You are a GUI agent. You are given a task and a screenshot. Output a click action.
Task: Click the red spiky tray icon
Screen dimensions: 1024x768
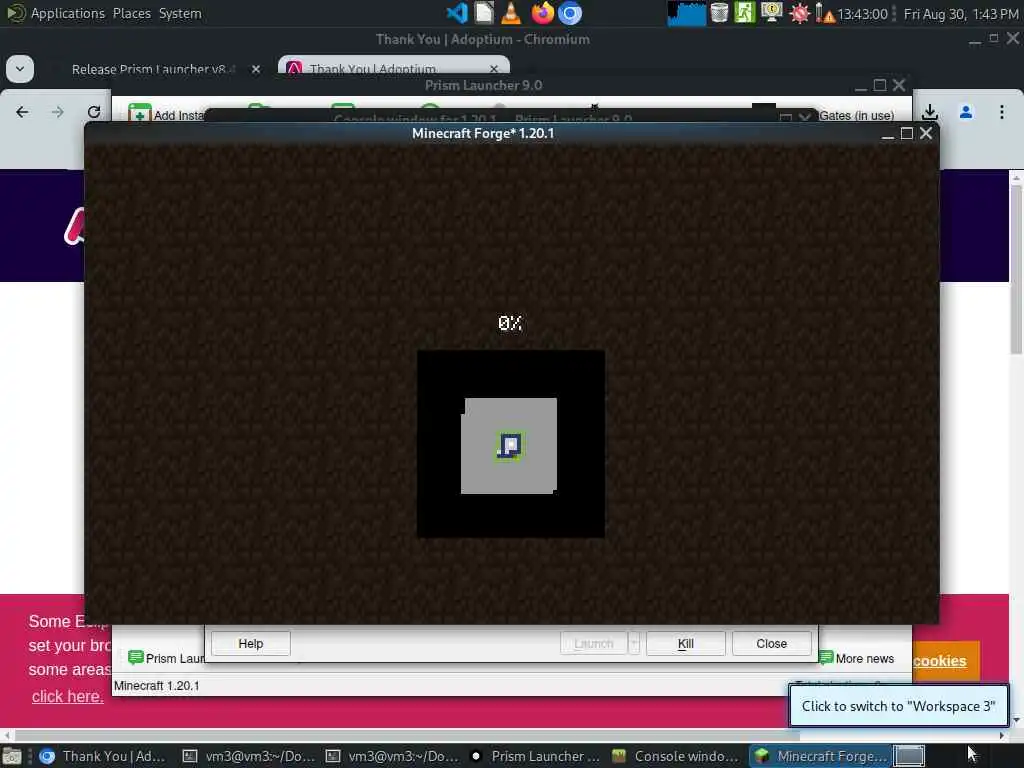click(x=799, y=14)
